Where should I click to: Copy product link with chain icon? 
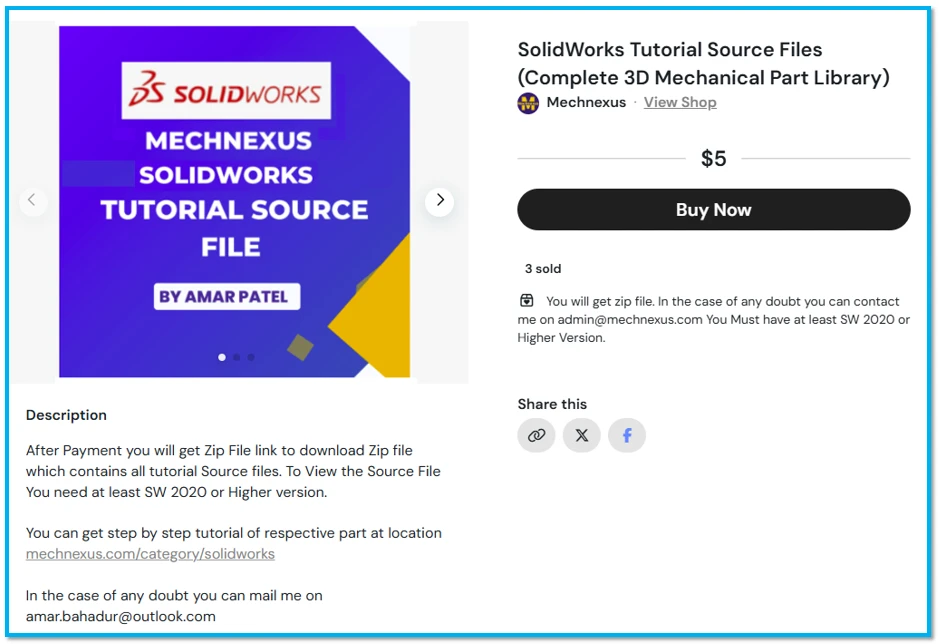pos(536,435)
